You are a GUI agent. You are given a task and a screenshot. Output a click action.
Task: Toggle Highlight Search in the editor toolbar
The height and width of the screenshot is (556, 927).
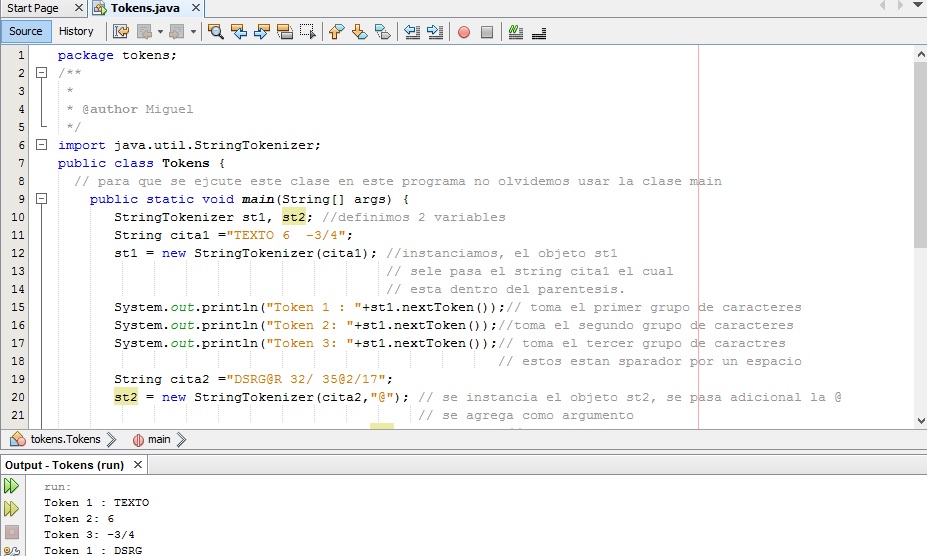coord(285,31)
